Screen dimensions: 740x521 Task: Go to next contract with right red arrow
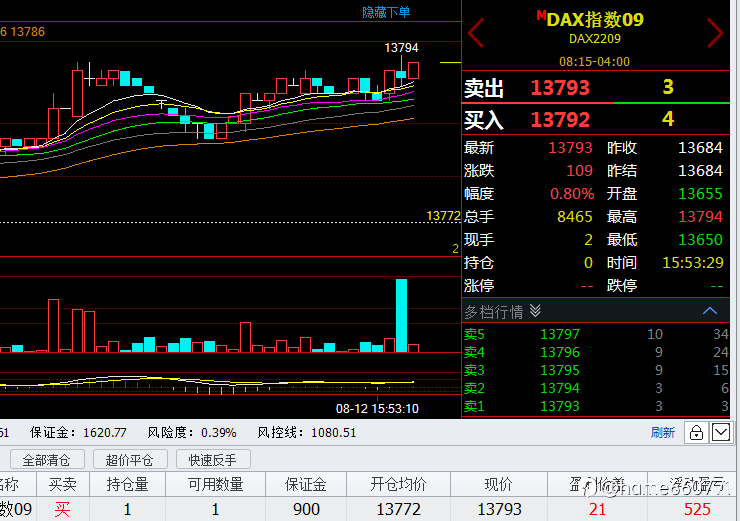point(715,33)
